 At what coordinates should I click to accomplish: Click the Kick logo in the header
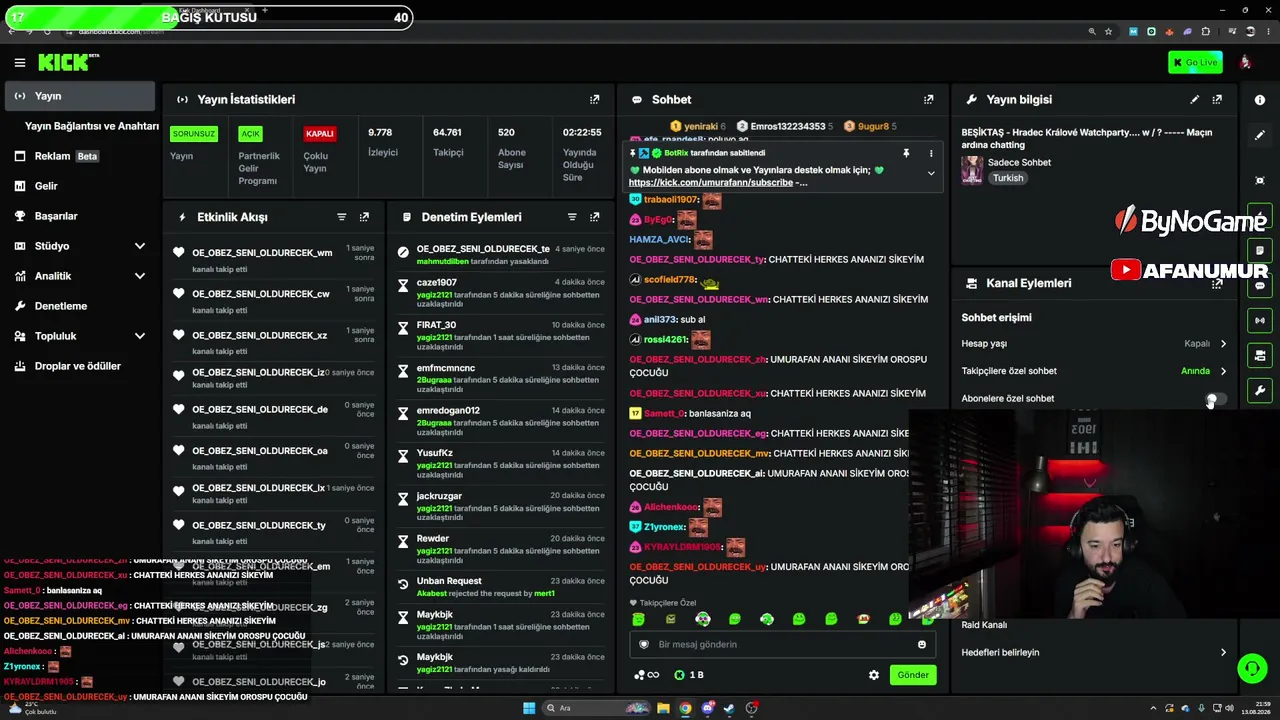68,62
